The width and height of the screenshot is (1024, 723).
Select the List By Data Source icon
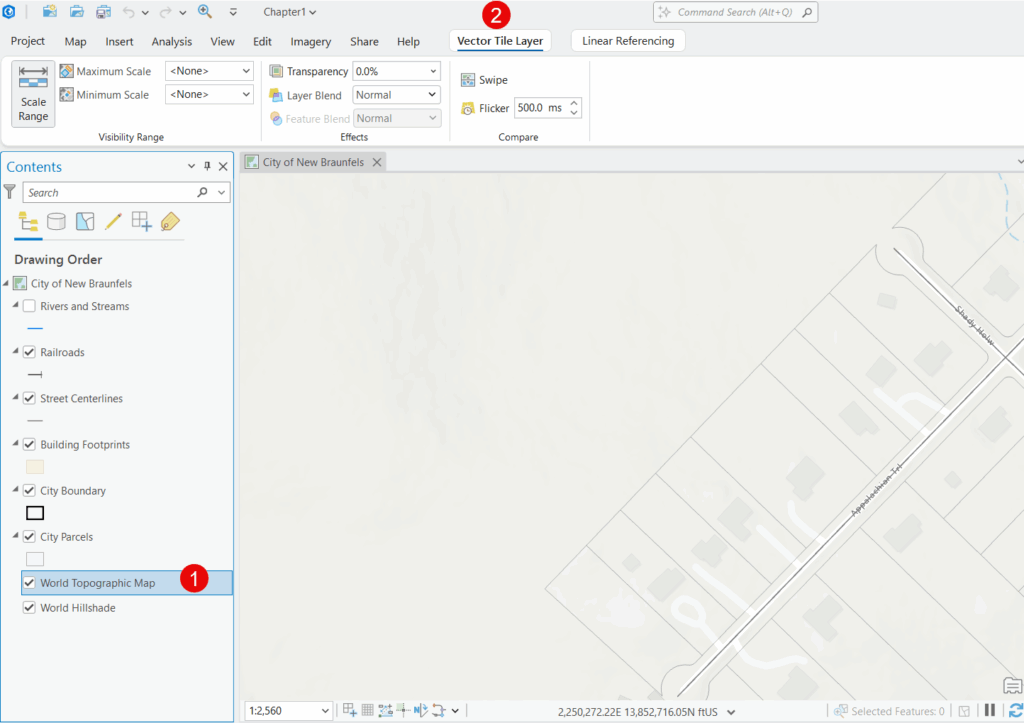click(56, 222)
